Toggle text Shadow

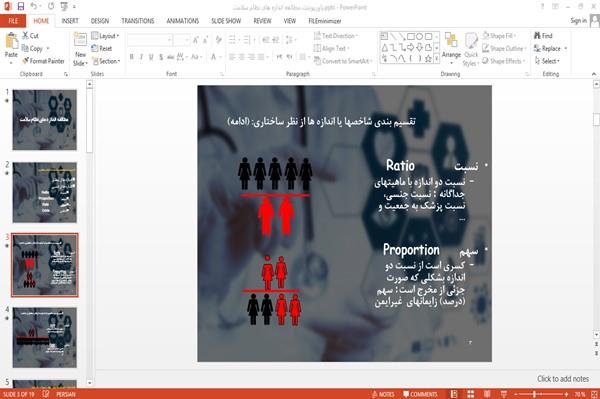[161, 57]
